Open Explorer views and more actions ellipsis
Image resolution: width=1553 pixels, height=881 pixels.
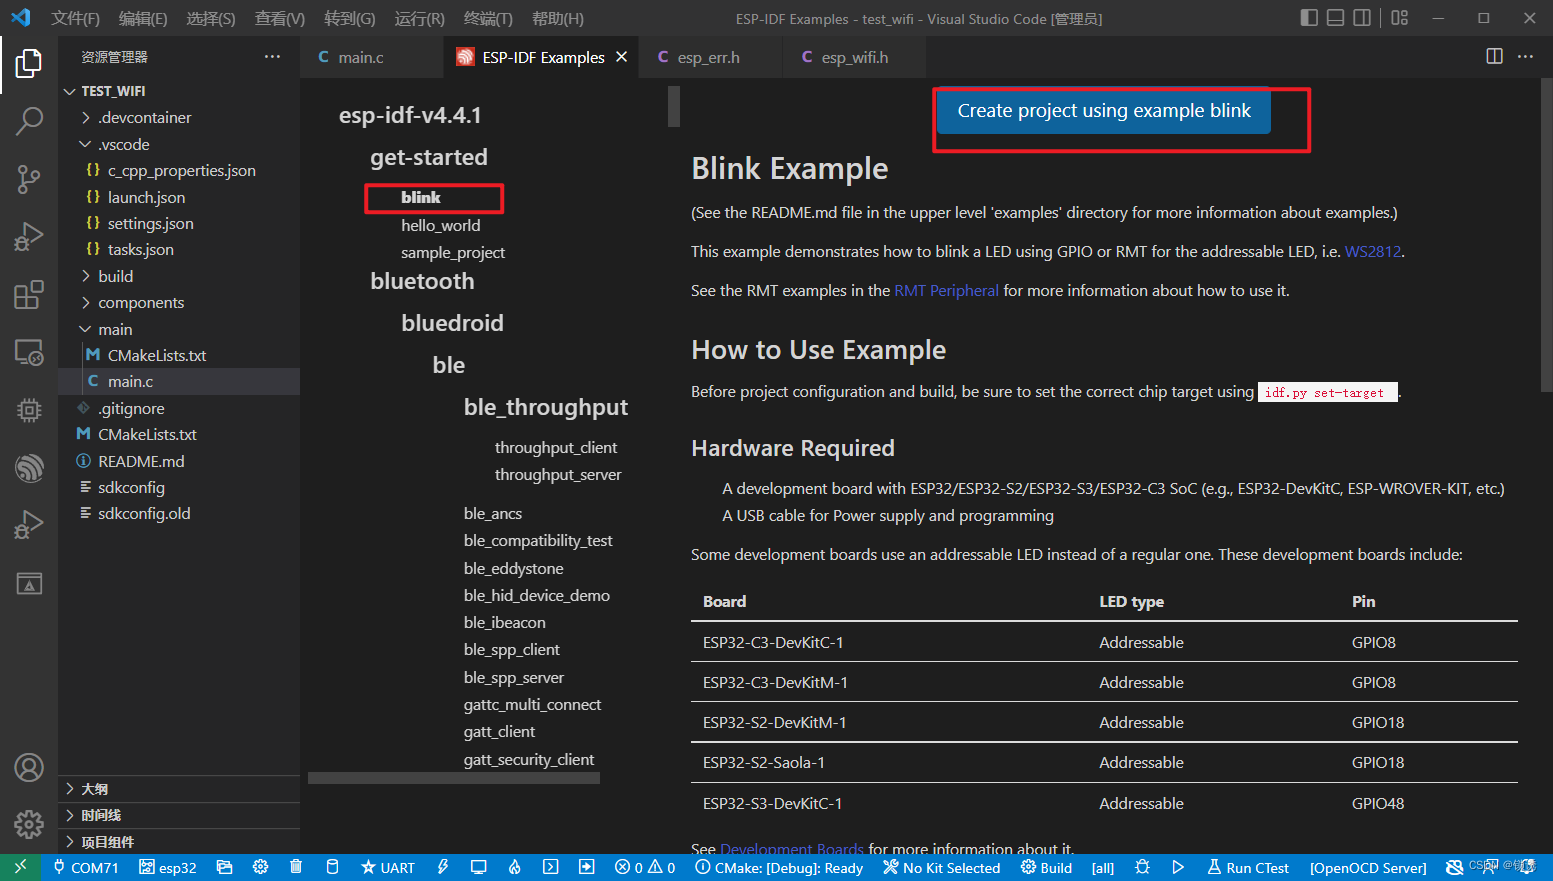tap(272, 56)
